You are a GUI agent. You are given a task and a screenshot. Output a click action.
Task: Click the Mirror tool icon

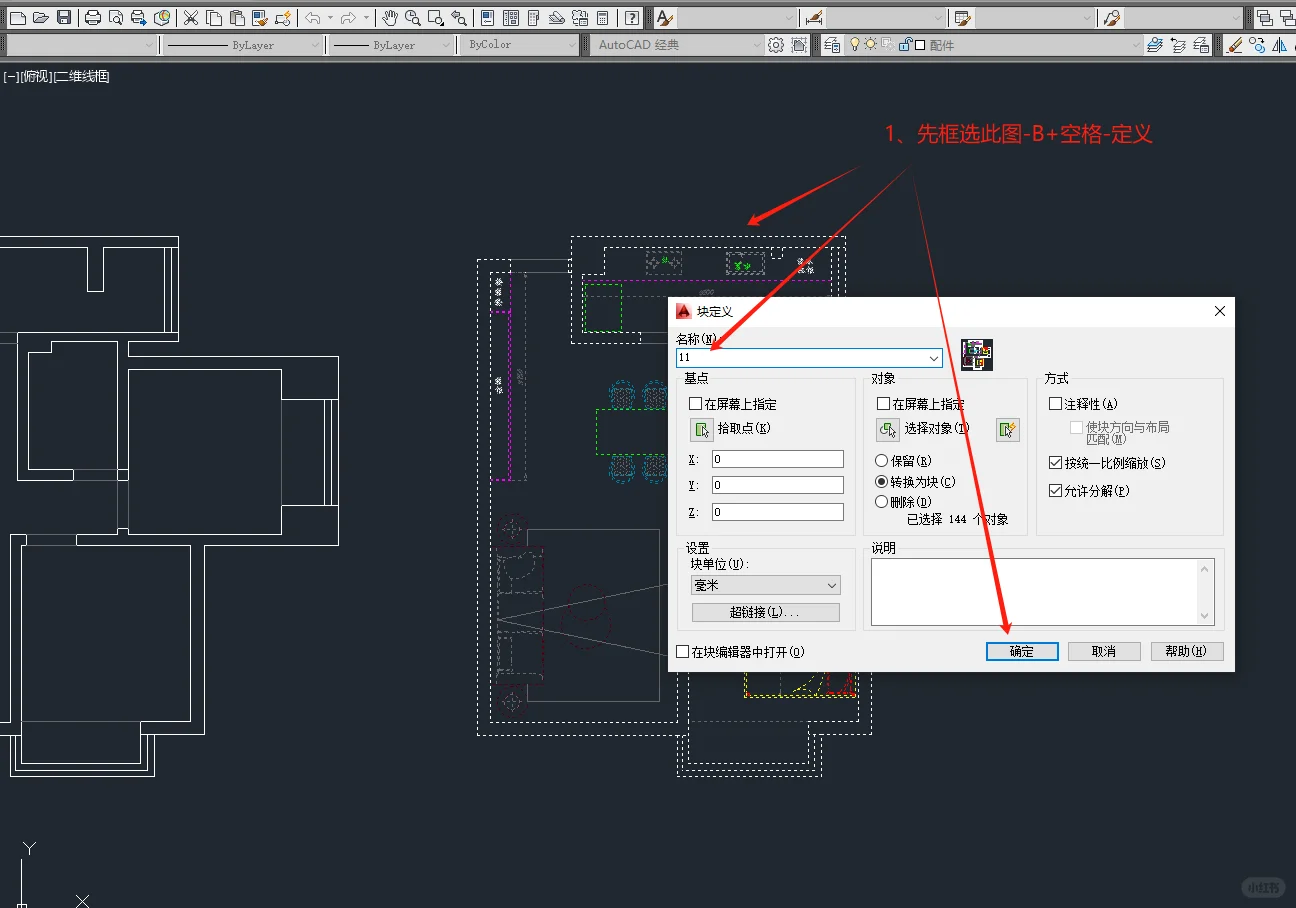[1281, 45]
